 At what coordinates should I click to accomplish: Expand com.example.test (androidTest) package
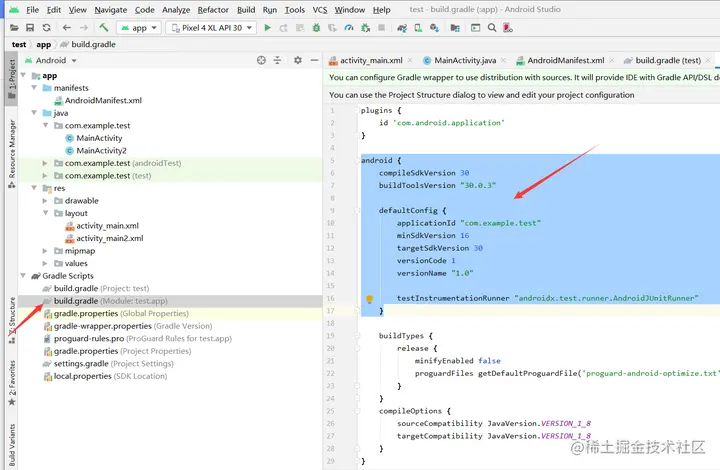point(45,162)
